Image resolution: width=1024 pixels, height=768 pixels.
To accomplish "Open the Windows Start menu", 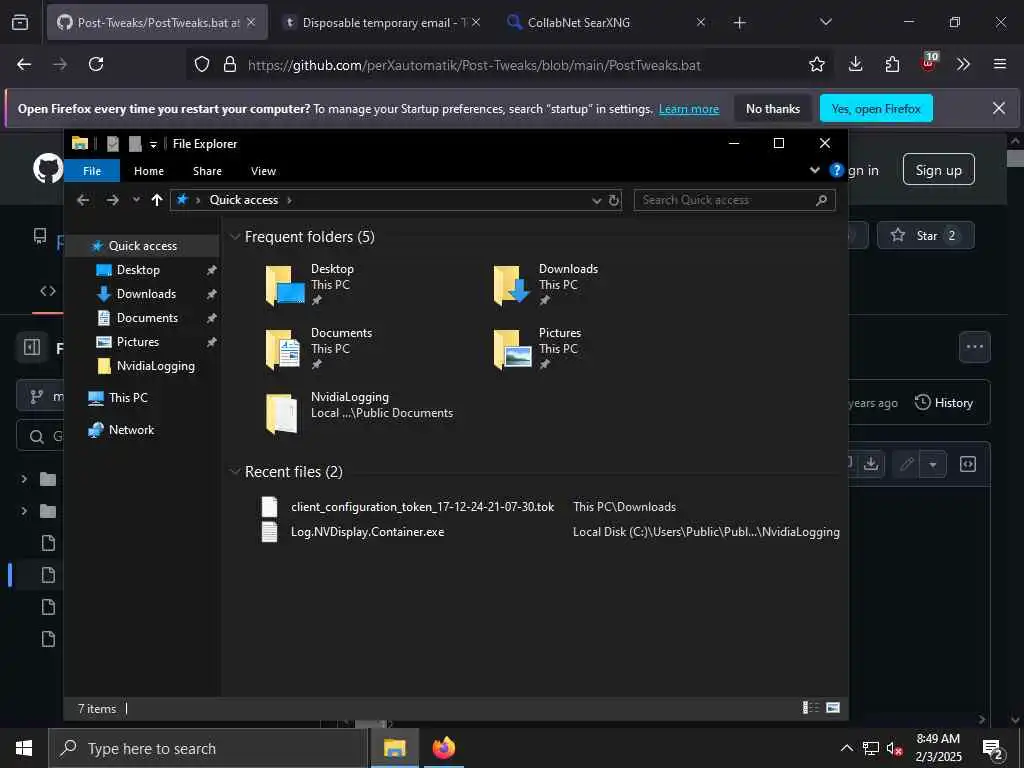I will click(x=24, y=748).
